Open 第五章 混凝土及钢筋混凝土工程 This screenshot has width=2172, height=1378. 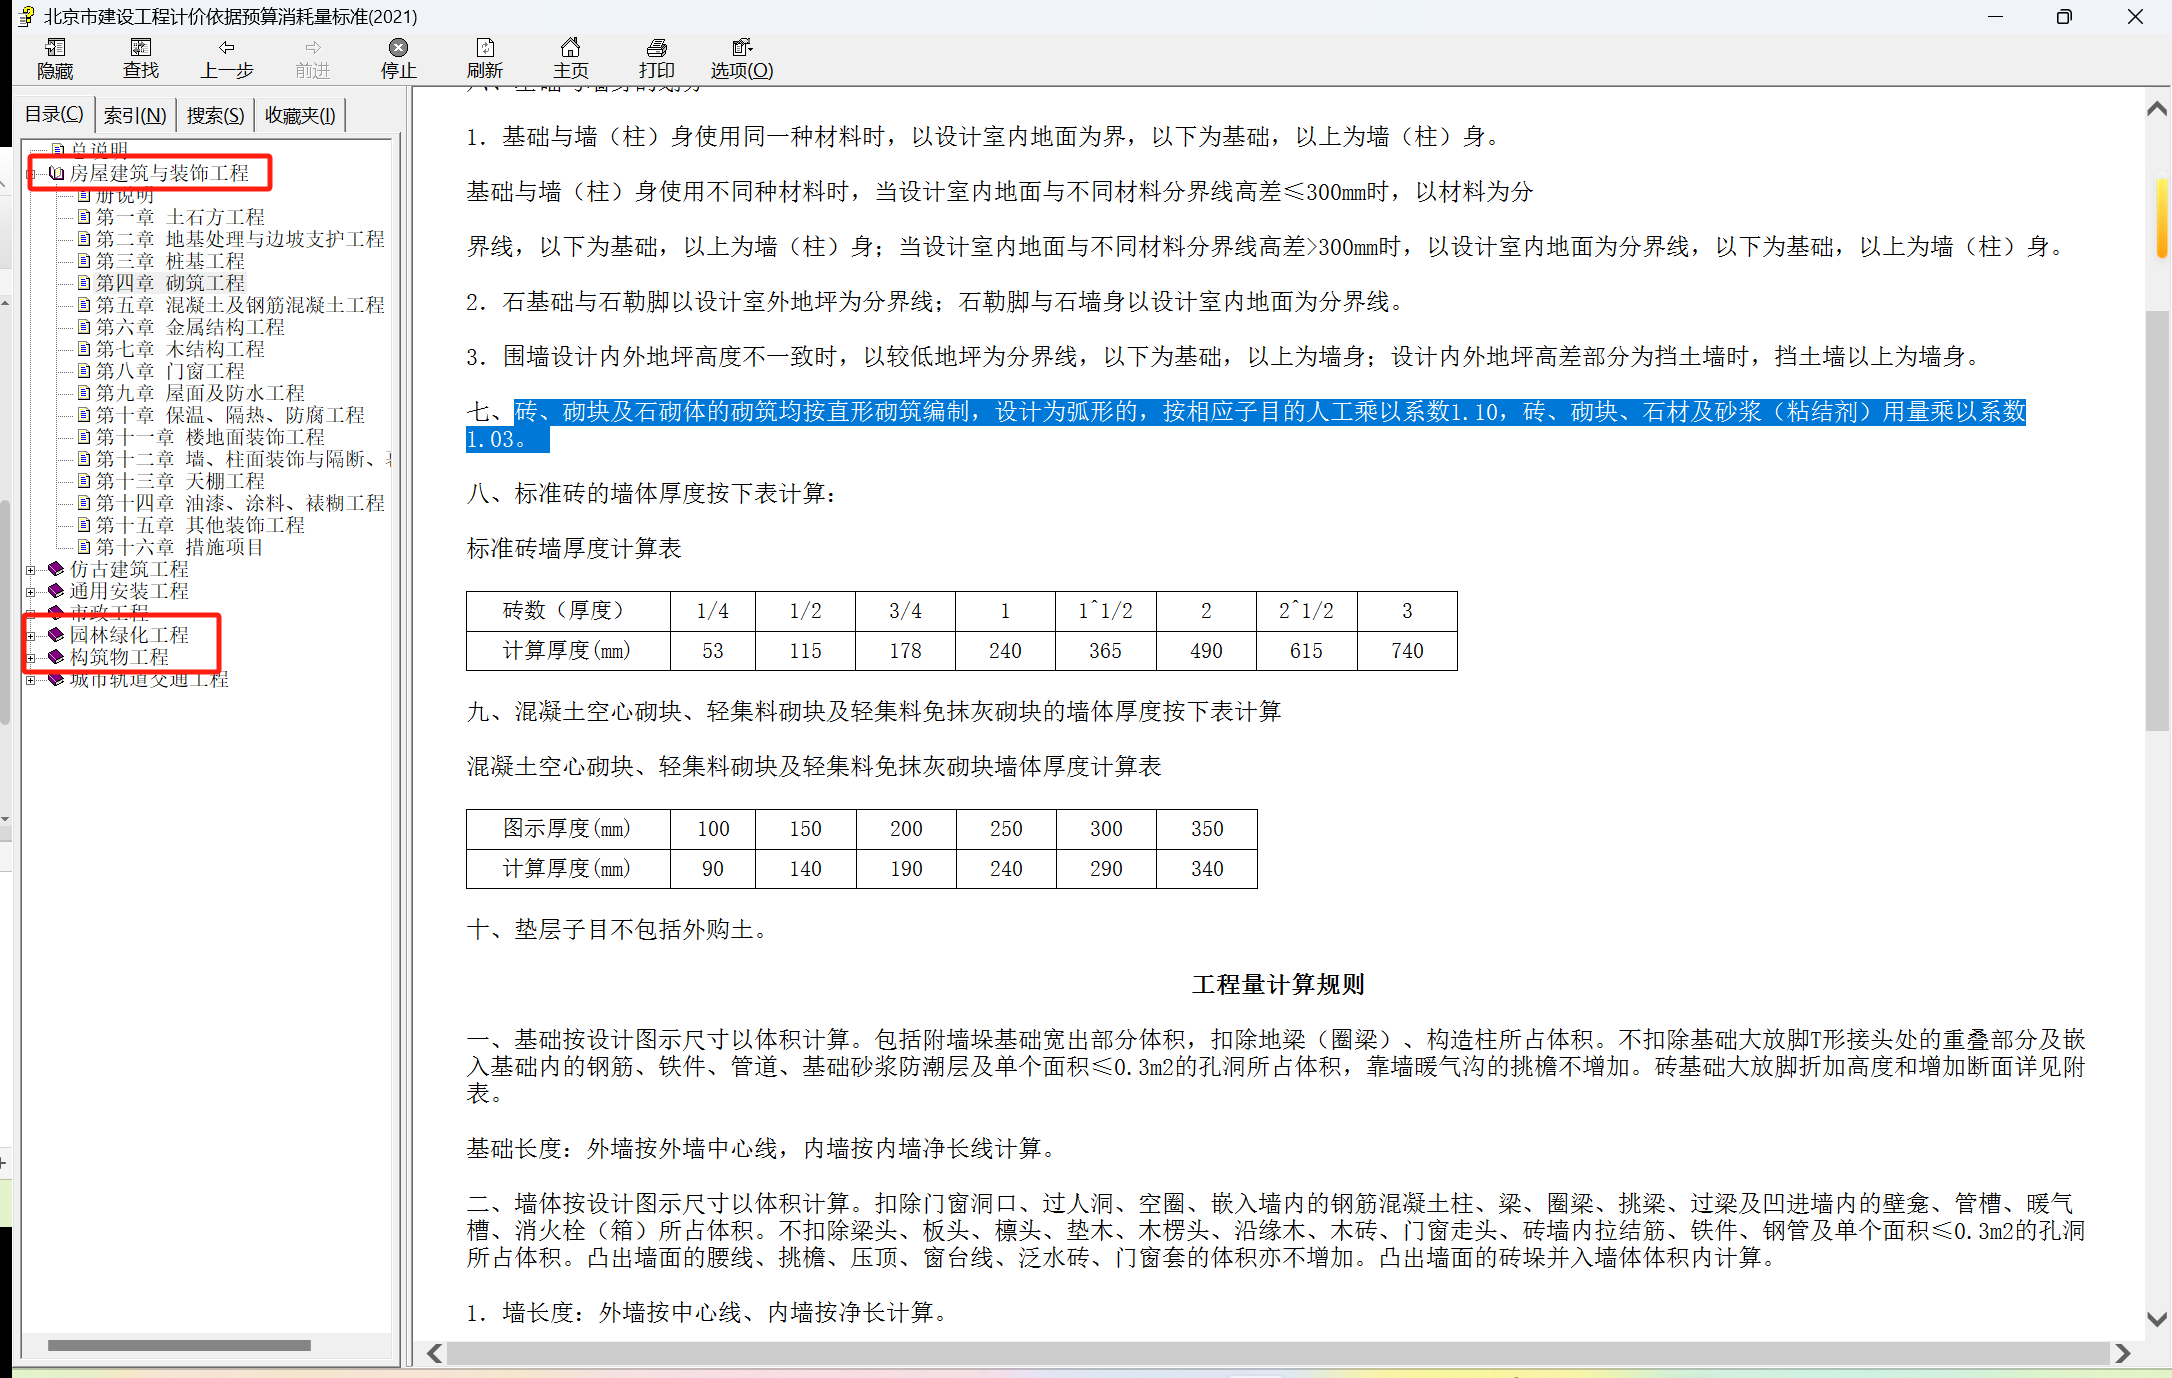(x=240, y=305)
